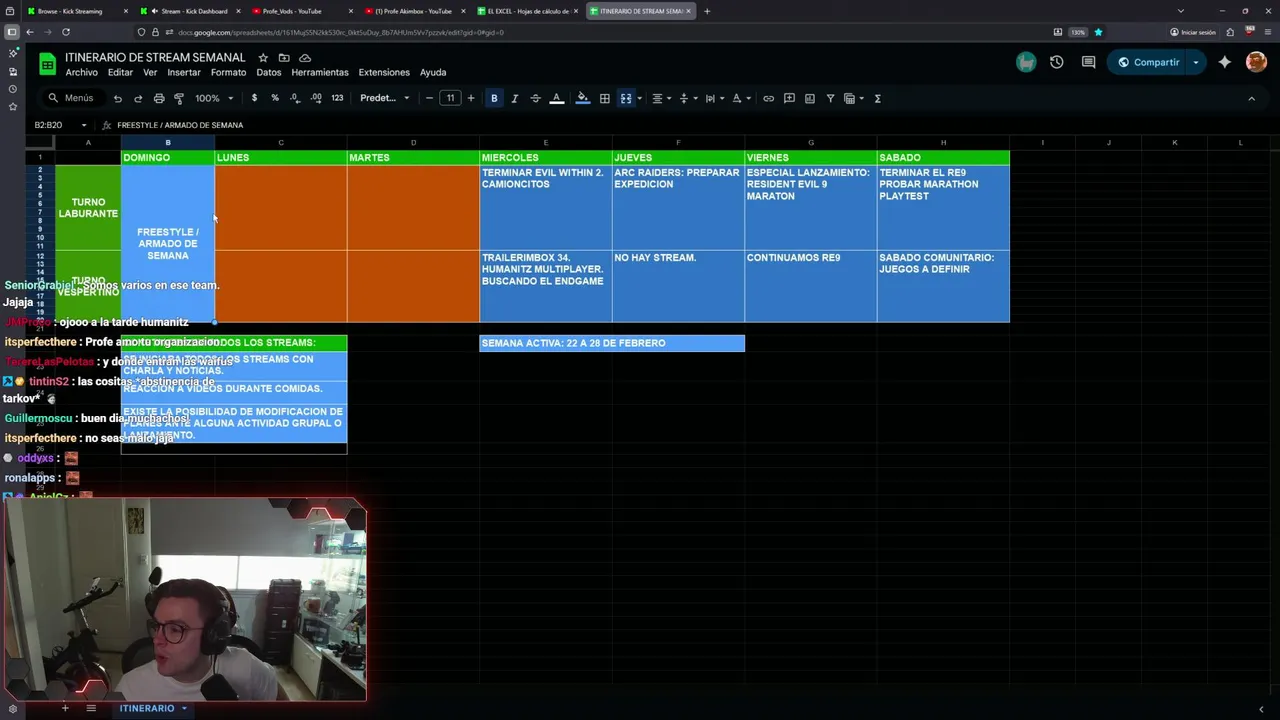Open the Sheets home logo
This screenshot has height=720, width=1280.
(x=47, y=64)
